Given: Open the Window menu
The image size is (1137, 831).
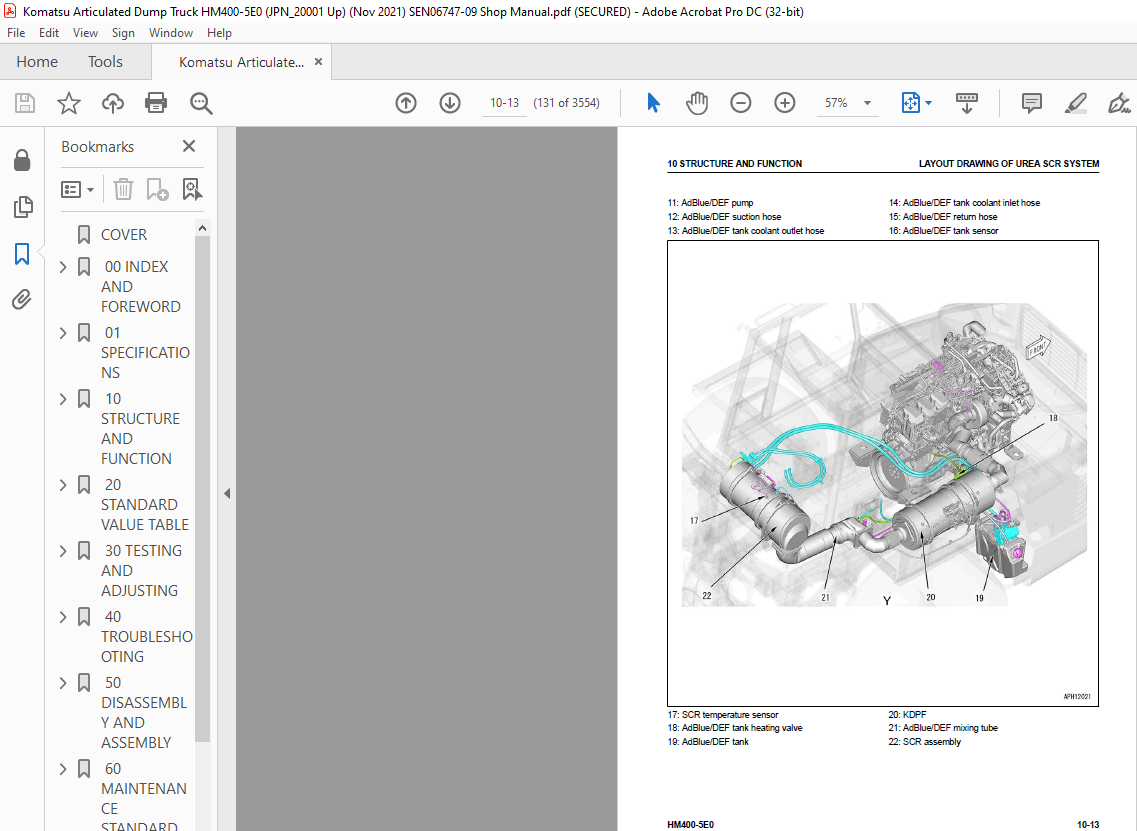Looking at the screenshot, I should (170, 33).
